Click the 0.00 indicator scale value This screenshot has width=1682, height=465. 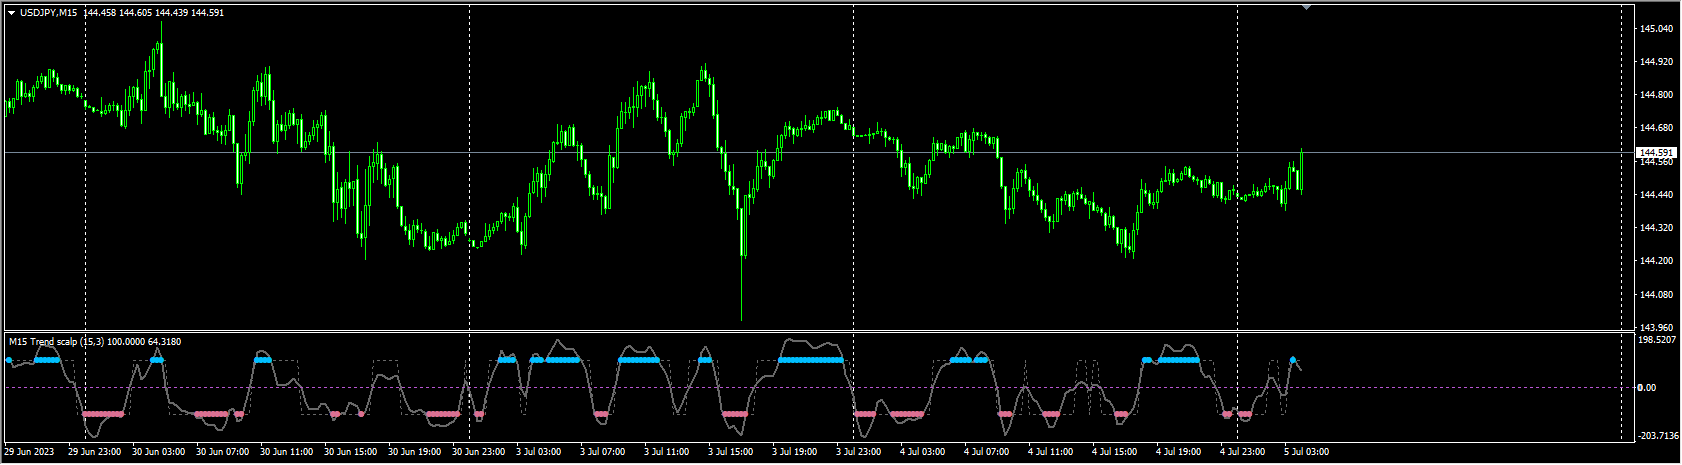(x=1649, y=387)
